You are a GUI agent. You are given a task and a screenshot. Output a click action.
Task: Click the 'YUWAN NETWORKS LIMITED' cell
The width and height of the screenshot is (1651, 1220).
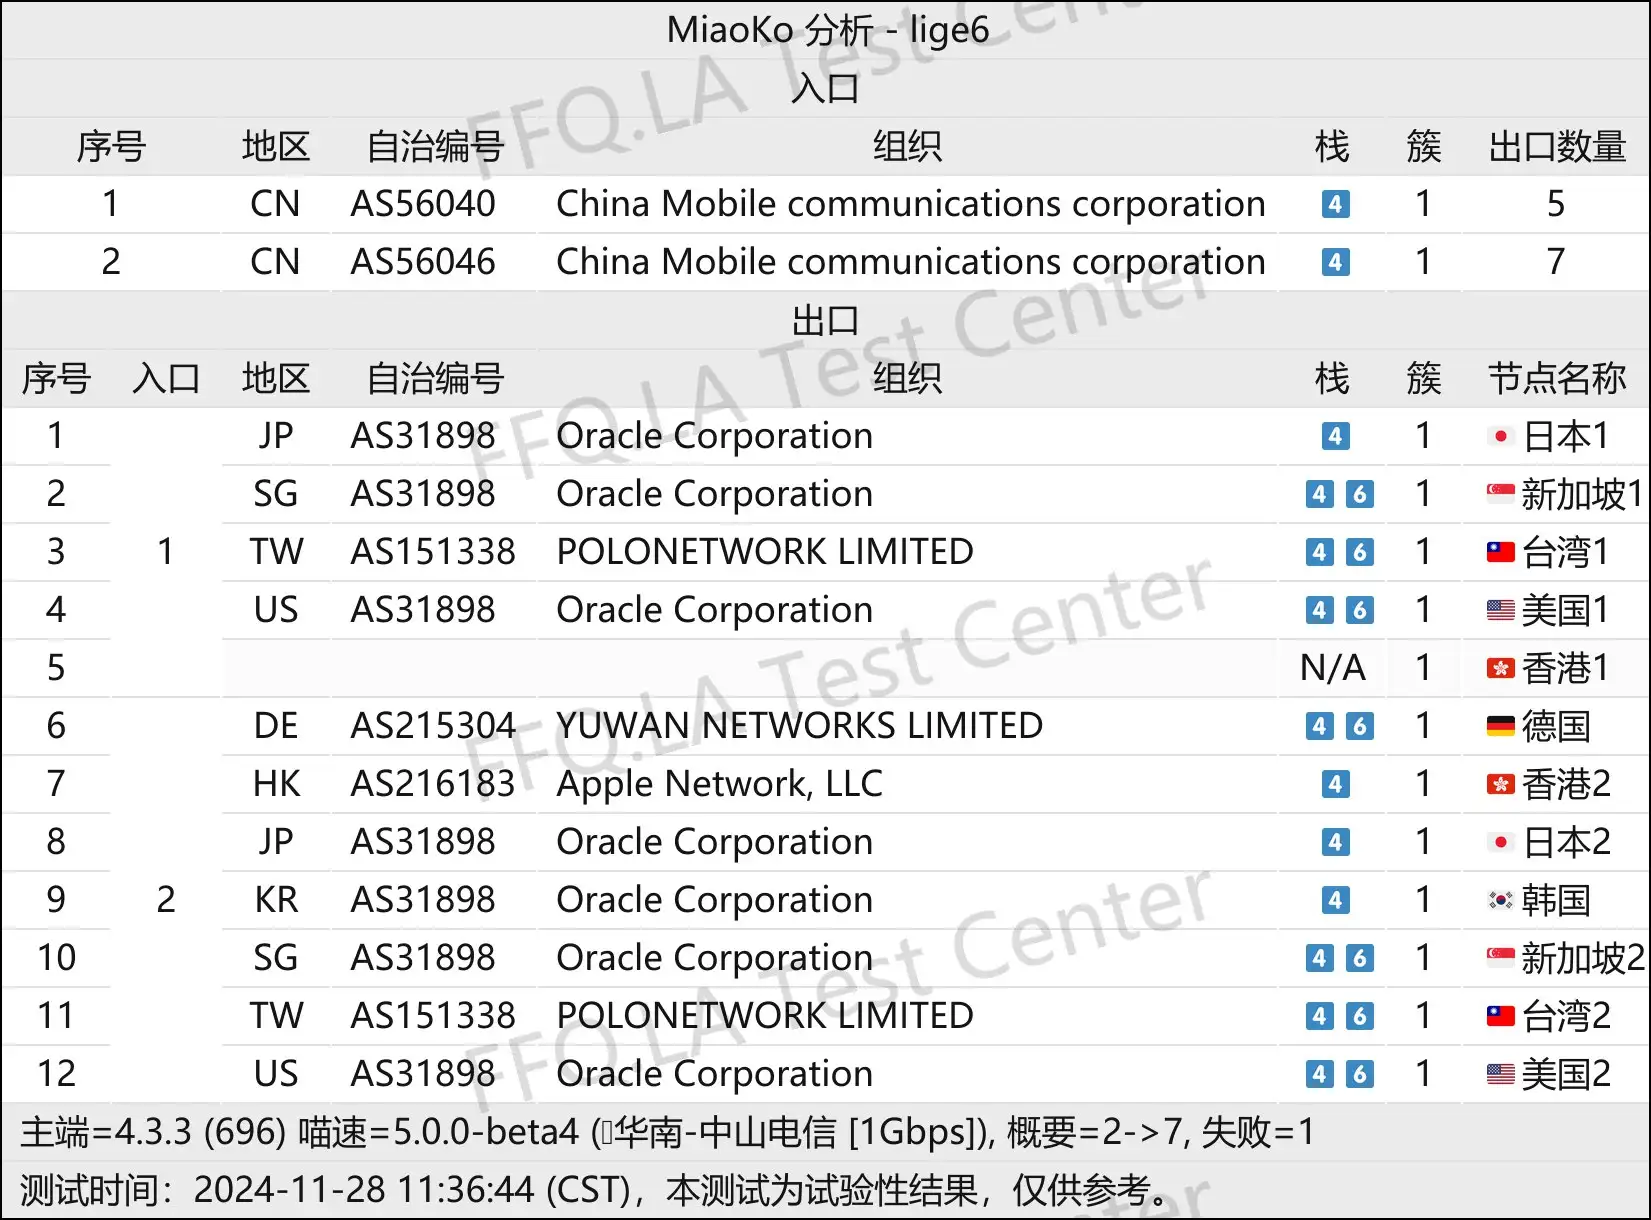click(800, 726)
